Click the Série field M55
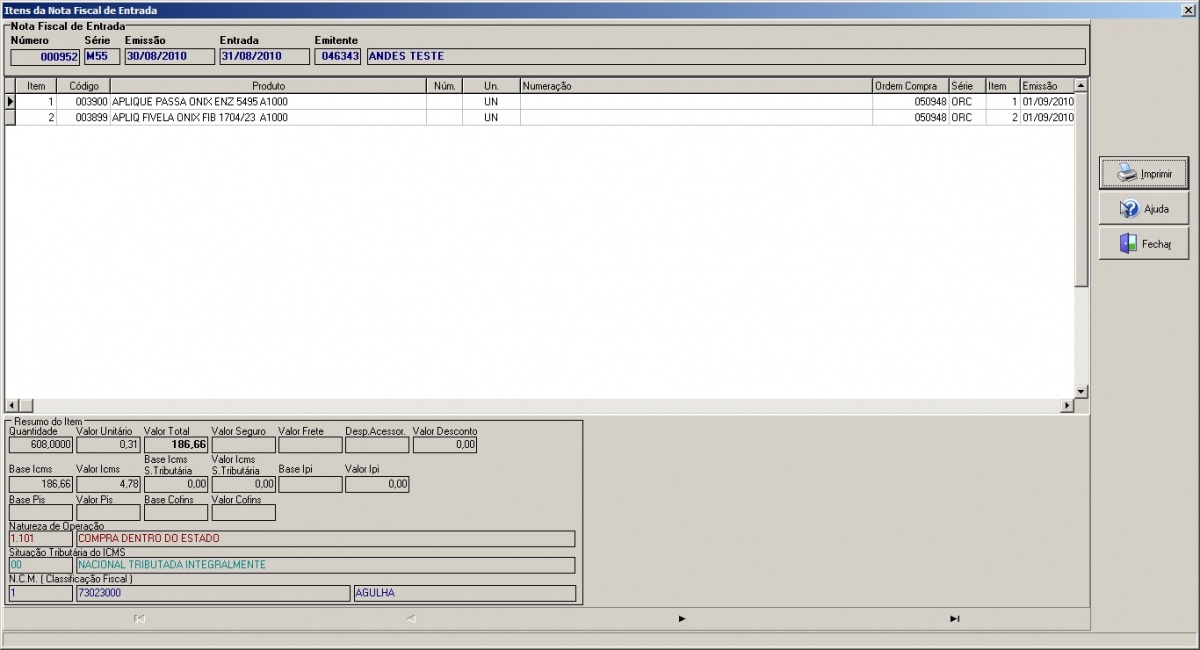Screen dimensions: 1200x650 coord(102,57)
